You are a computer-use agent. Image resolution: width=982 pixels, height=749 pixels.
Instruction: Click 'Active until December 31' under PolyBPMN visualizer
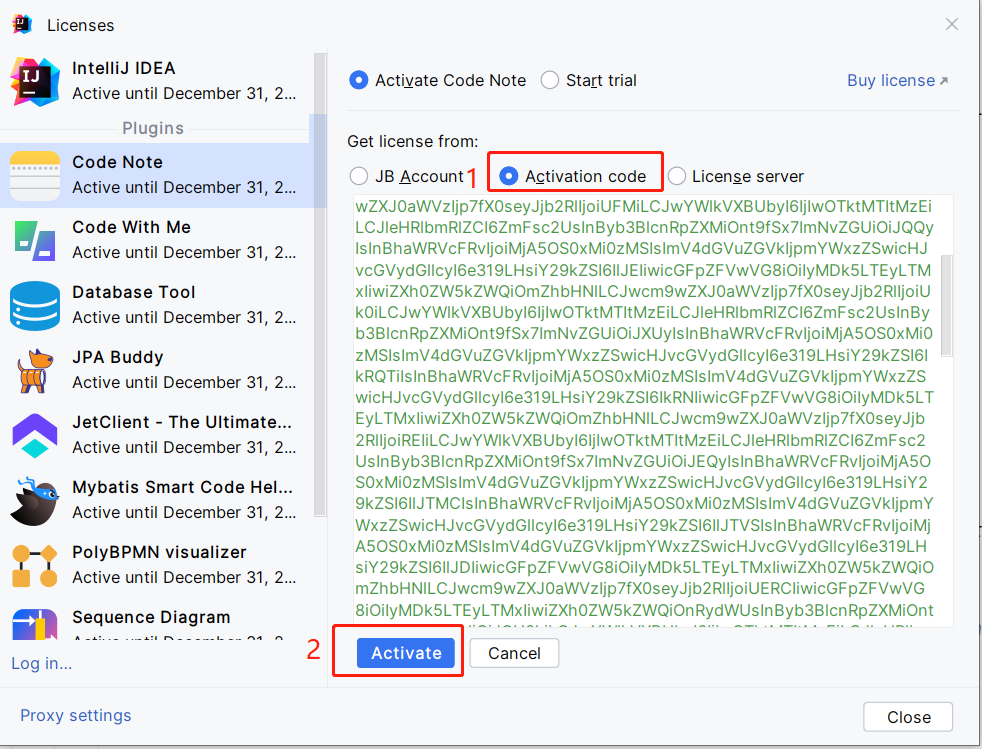click(x=184, y=577)
